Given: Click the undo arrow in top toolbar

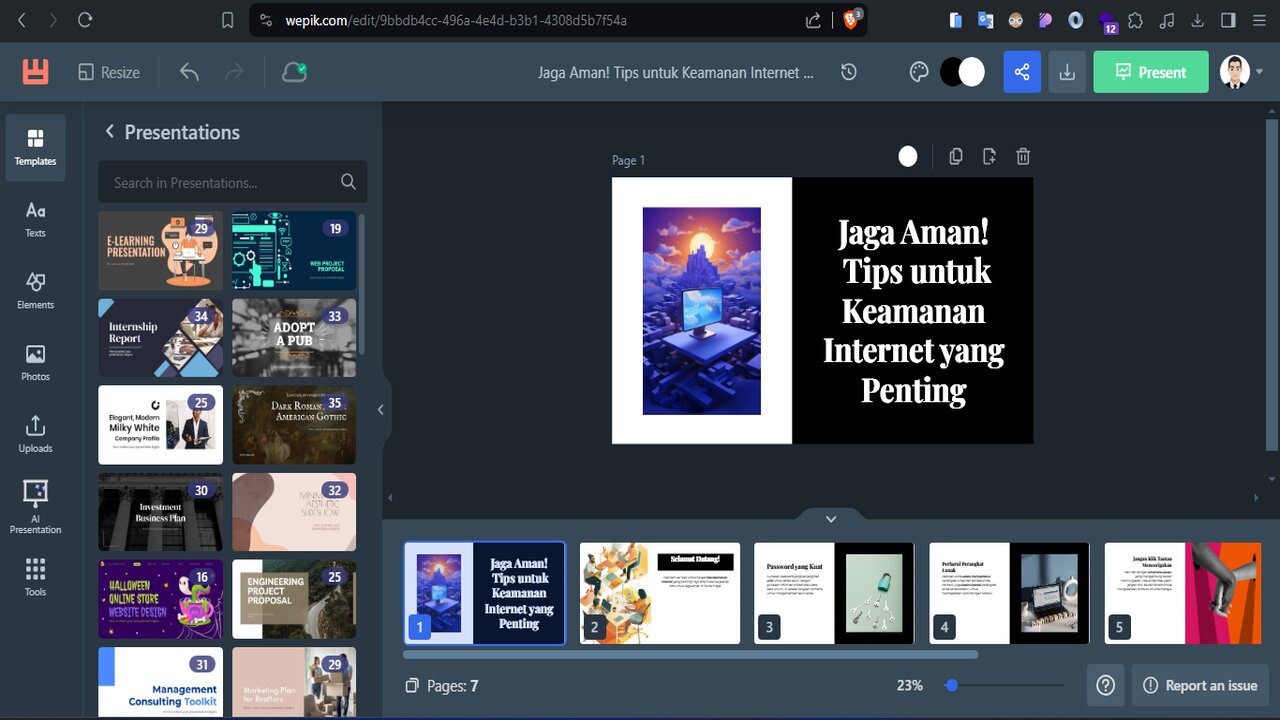Looking at the screenshot, I should tap(189, 72).
